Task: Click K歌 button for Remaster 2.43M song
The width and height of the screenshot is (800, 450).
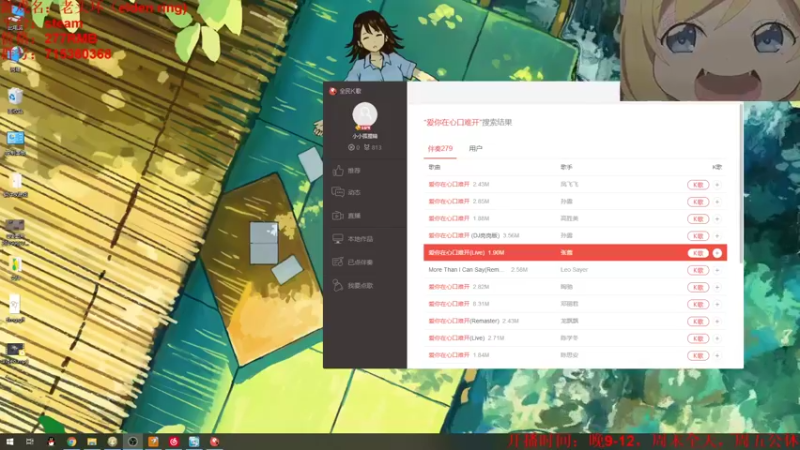Action: [698, 321]
